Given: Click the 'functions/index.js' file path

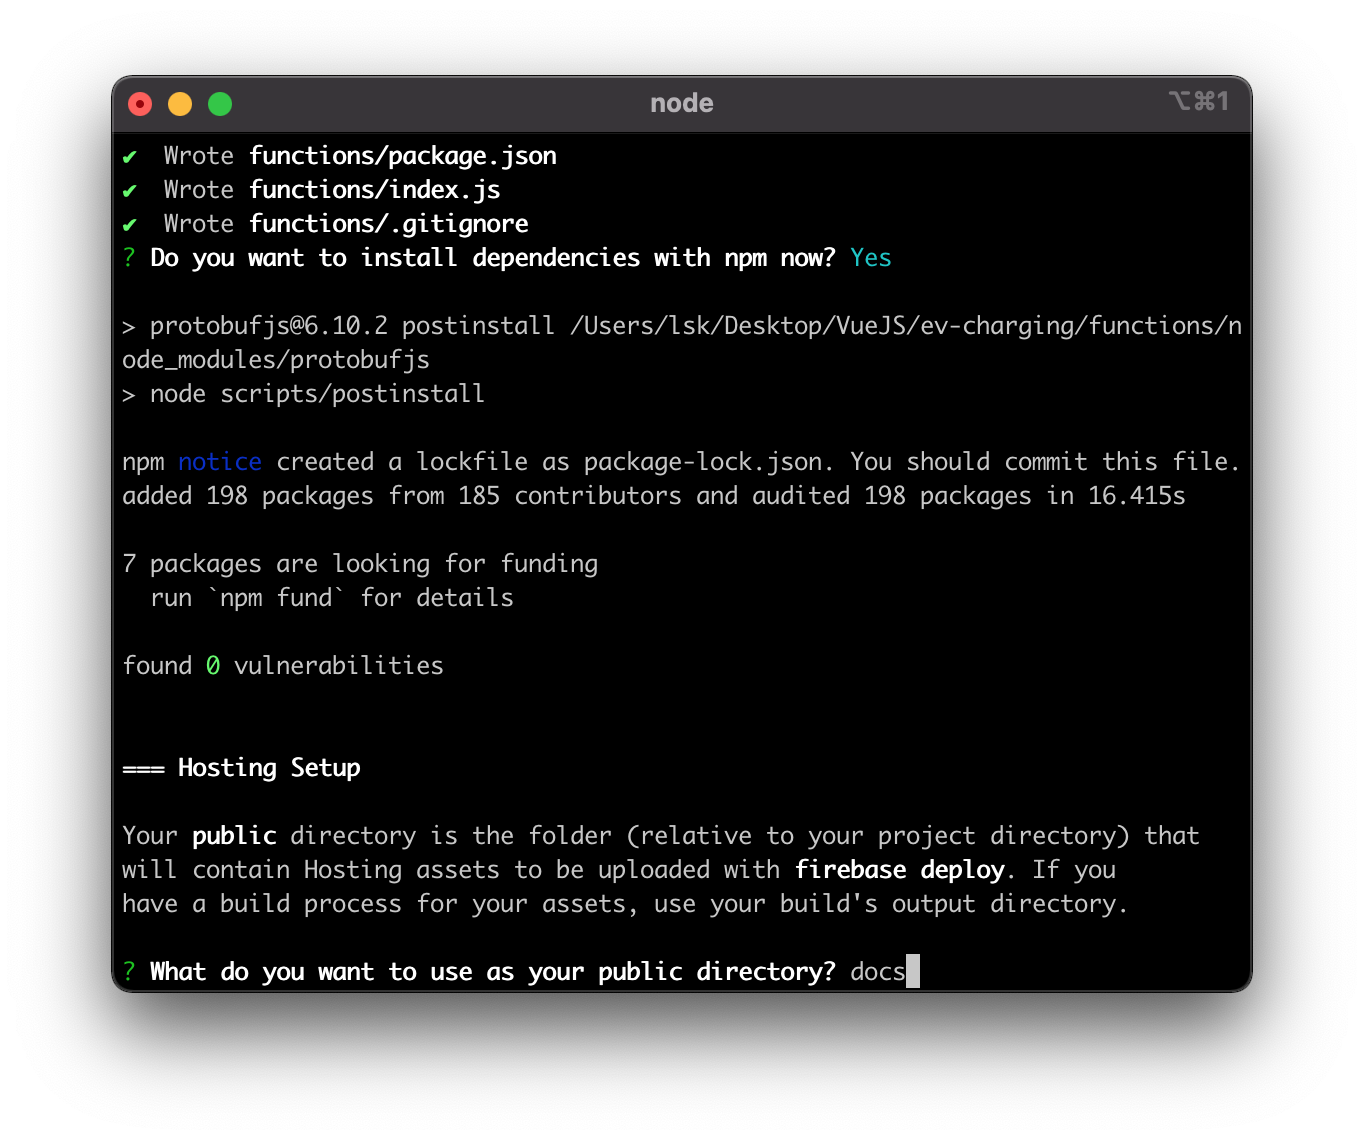Looking at the screenshot, I should pyautogui.click(x=375, y=190).
